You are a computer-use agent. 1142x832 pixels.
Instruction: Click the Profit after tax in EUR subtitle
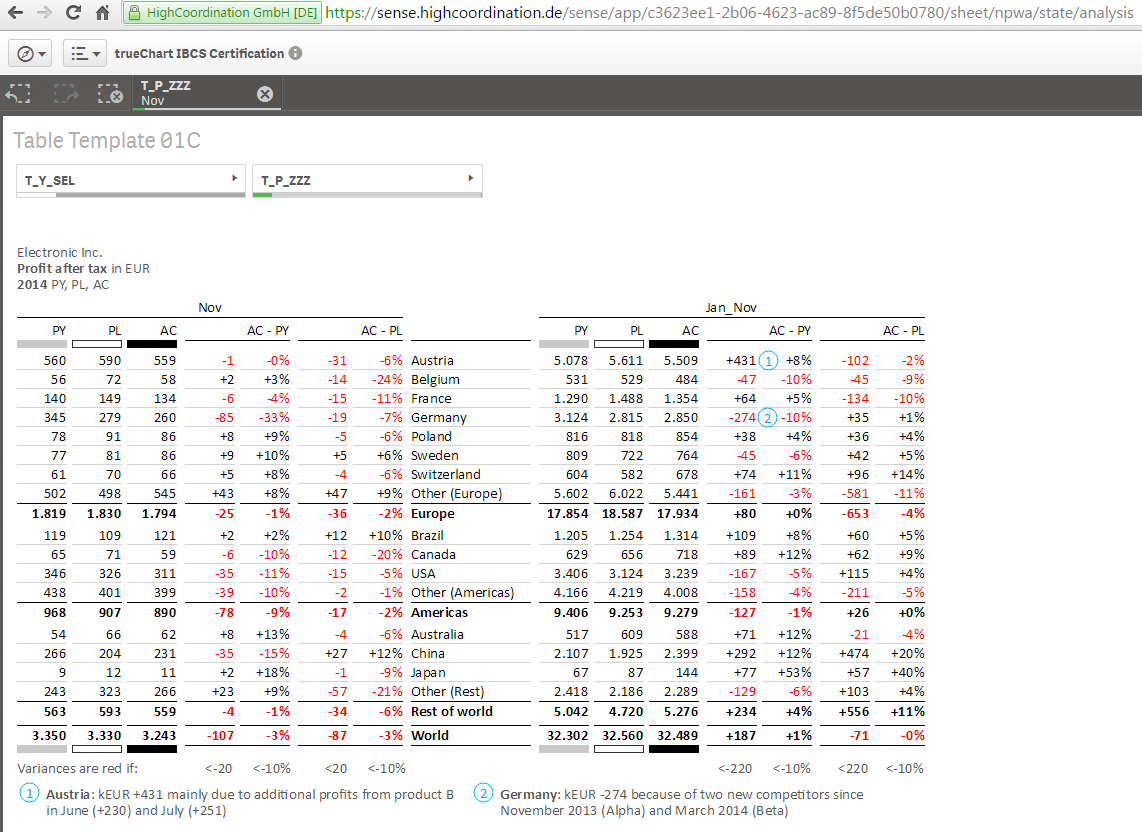pyautogui.click(x=83, y=269)
